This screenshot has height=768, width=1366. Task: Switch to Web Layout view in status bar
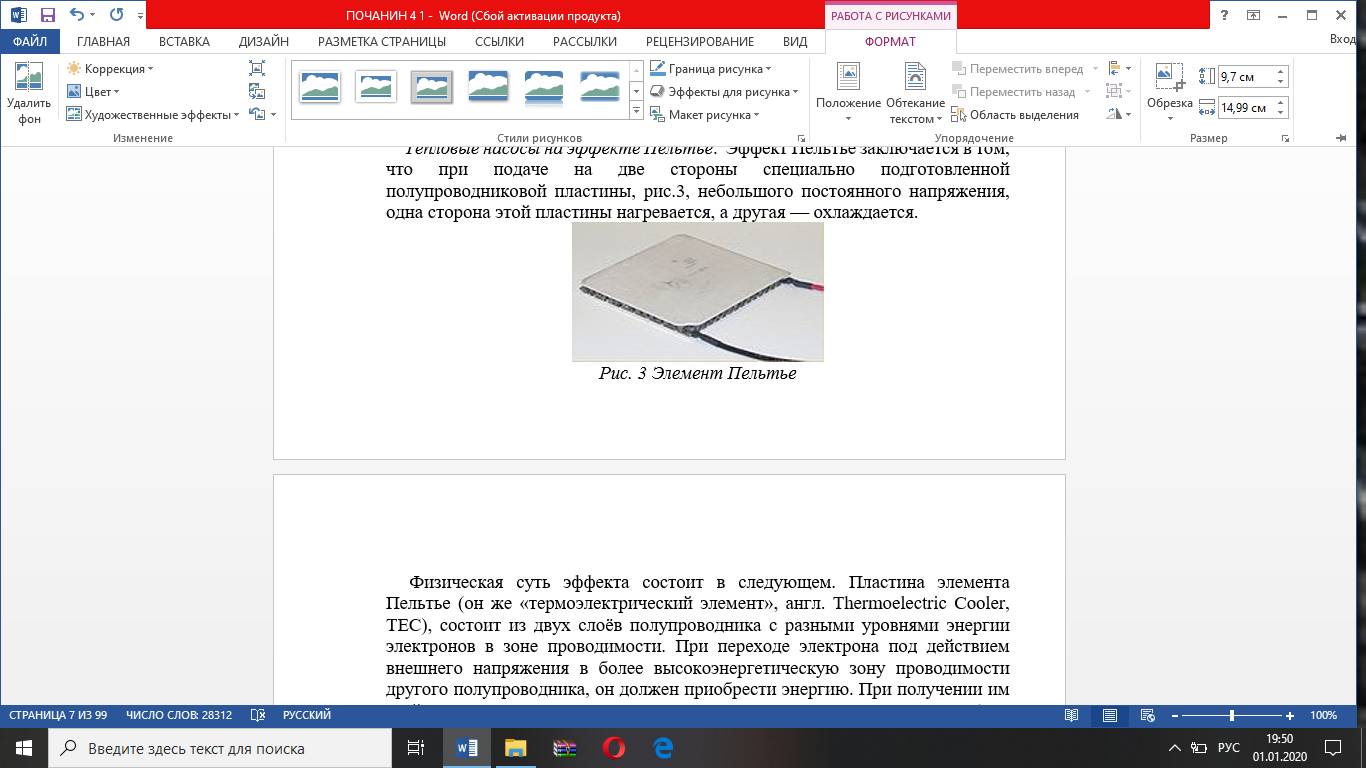coord(1147,716)
